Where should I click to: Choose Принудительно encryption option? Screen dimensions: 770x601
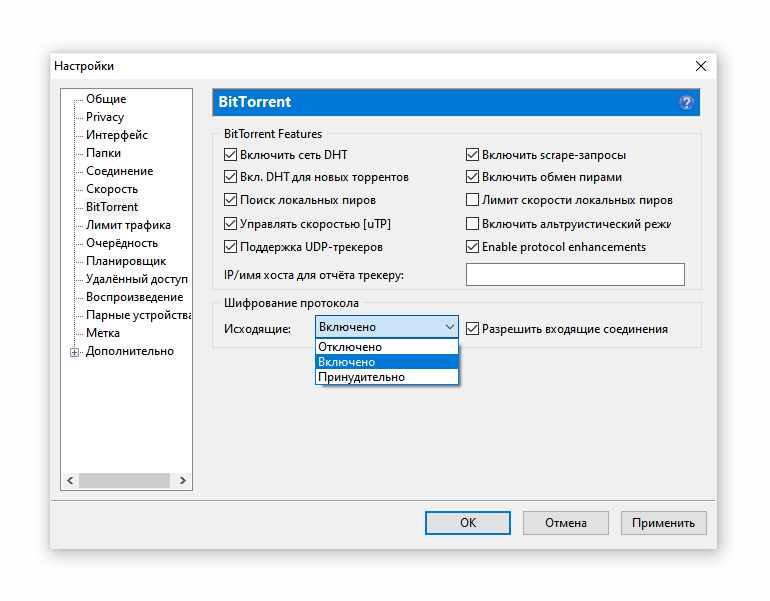[x=386, y=377]
